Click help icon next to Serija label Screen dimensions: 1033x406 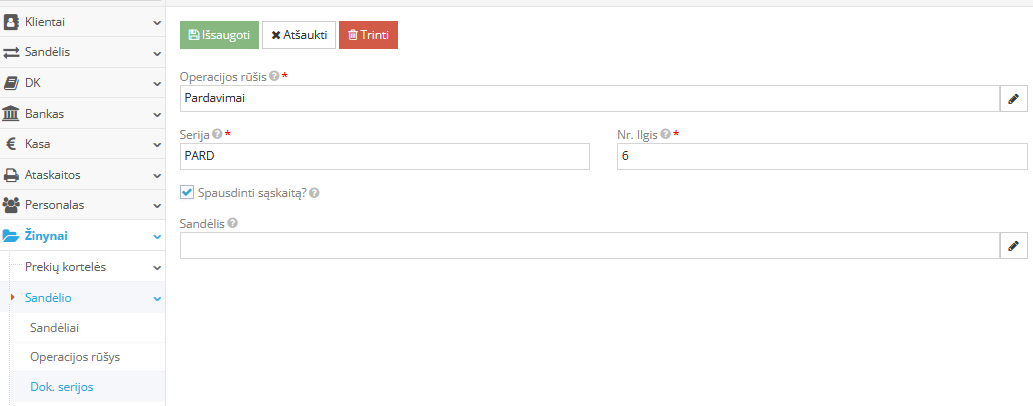tap(217, 134)
